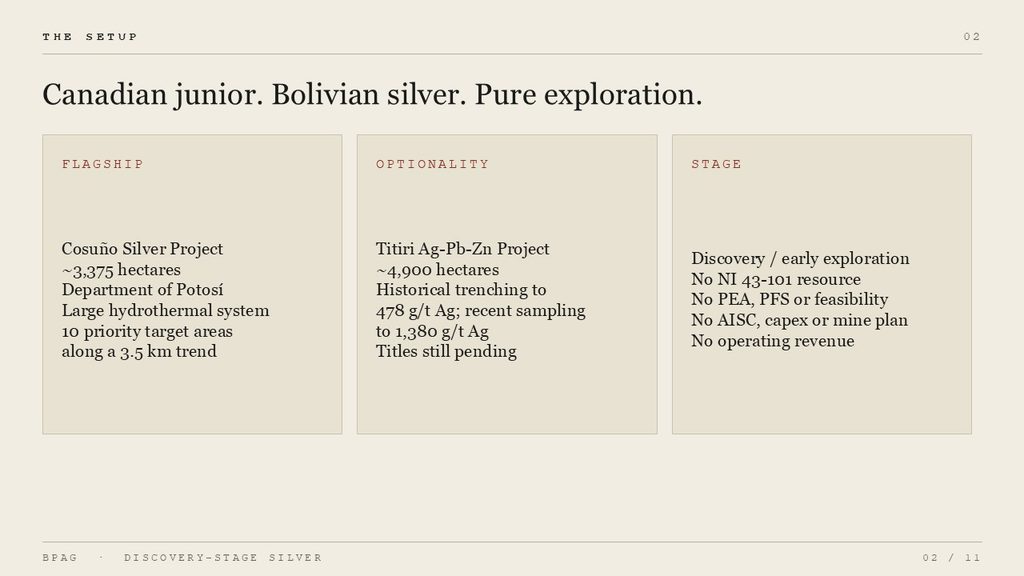Select the ~3,375 hectares text

tap(121, 270)
